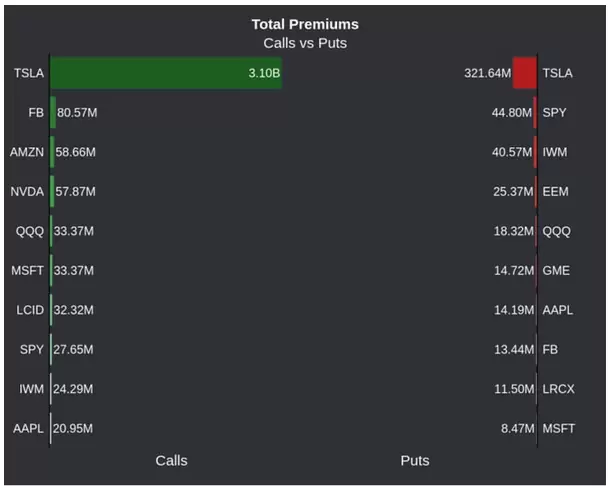The width and height of the screenshot is (612, 488).
Task: Click the FB calls value 80.57M
Action: 77,113
